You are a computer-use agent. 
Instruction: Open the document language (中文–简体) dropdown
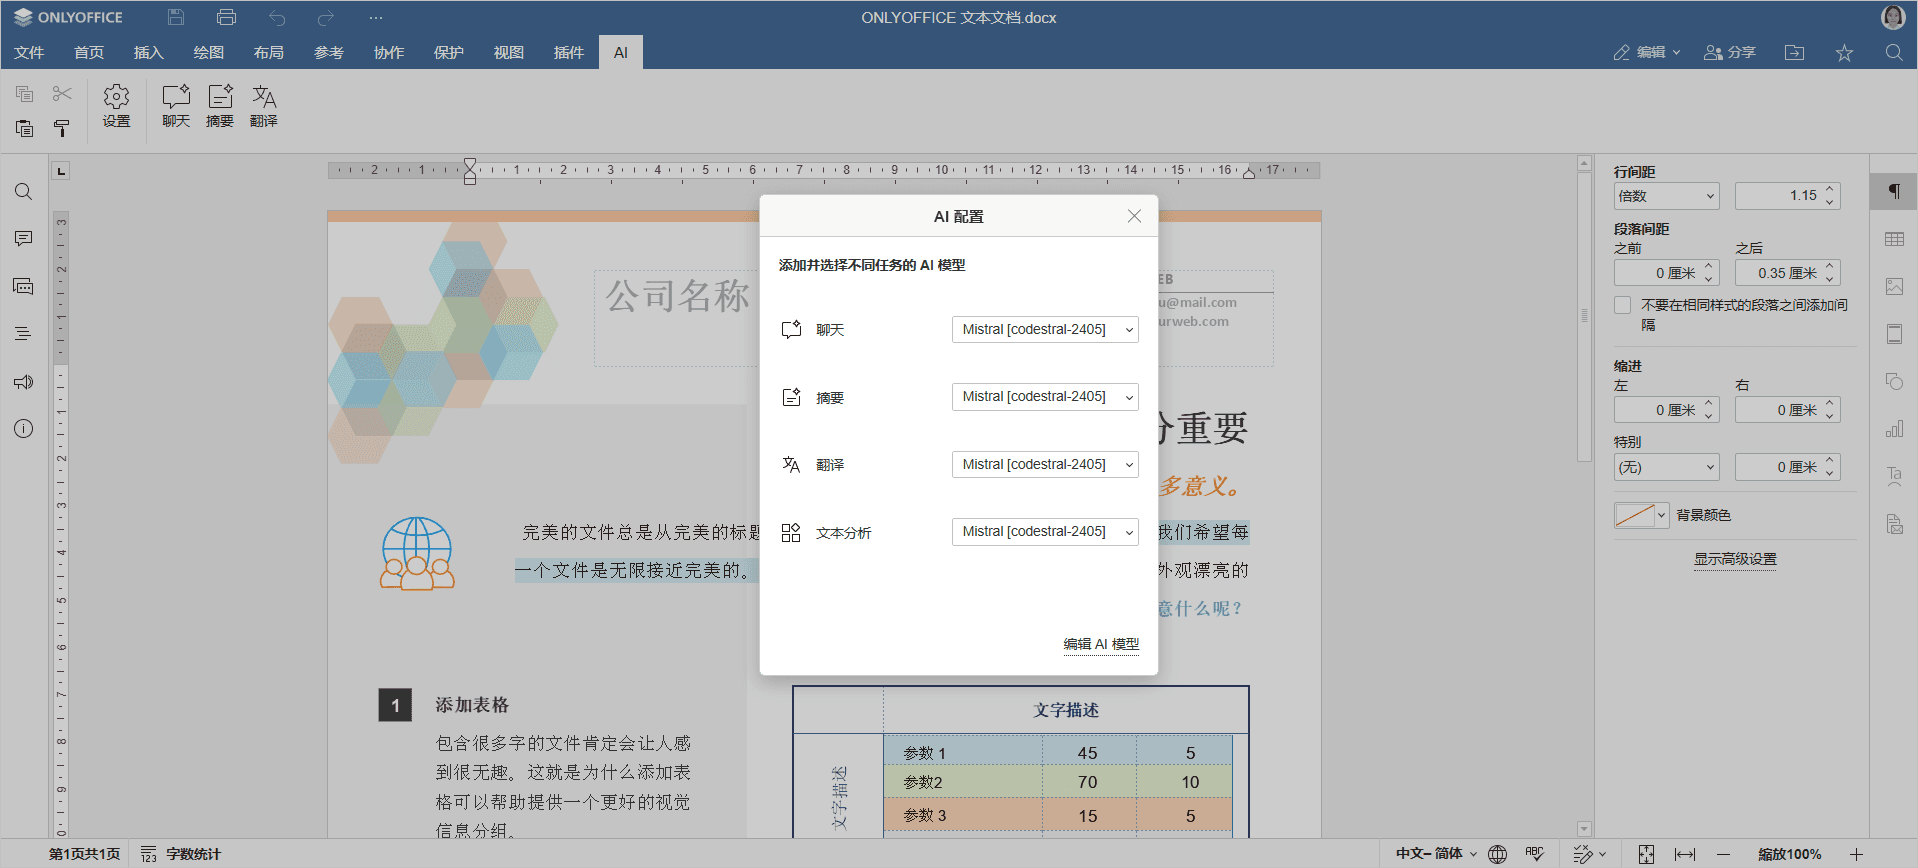pyautogui.click(x=1436, y=854)
